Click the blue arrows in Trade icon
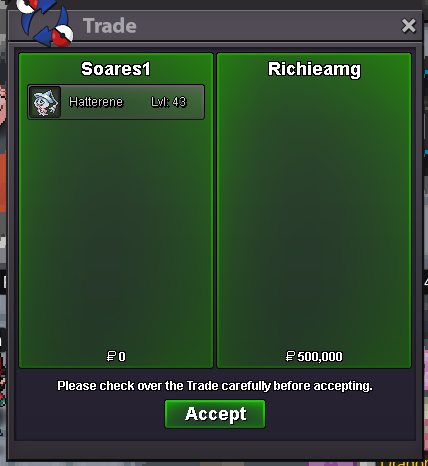Image resolution: width=428 pixels, height=466 pixels. [42, 24]
